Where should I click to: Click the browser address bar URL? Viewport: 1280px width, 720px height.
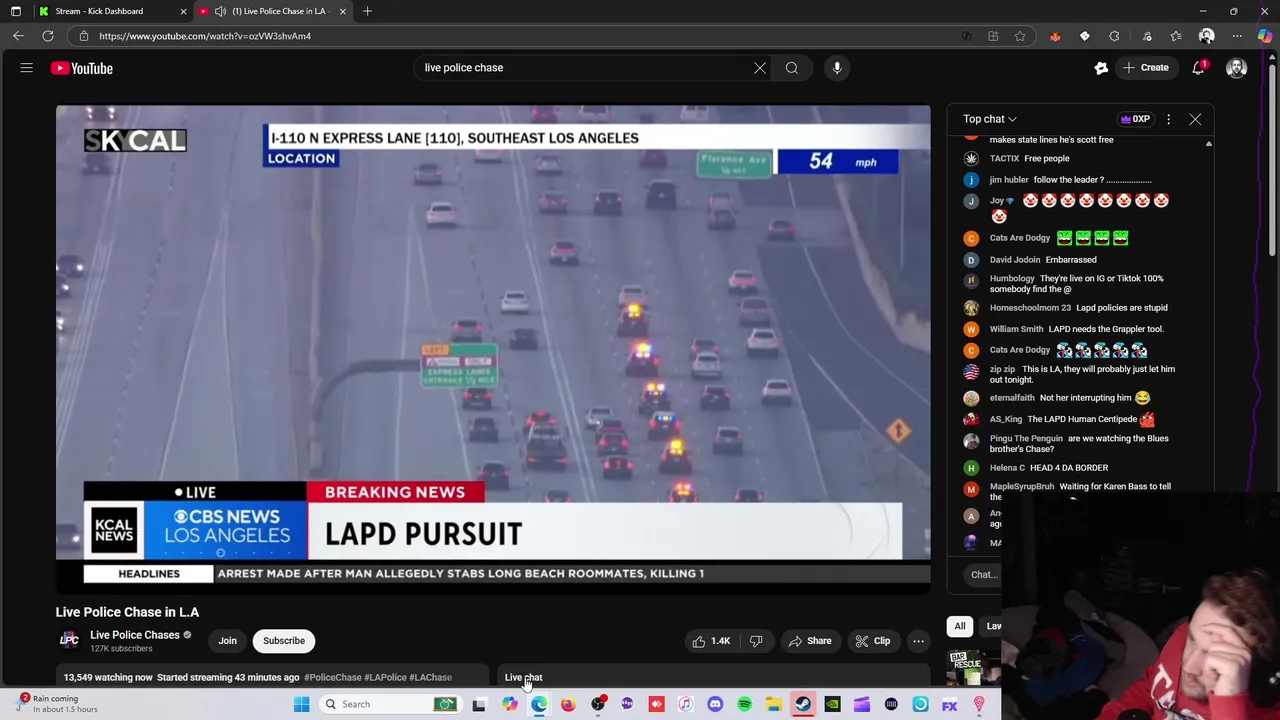coord(205,36)
